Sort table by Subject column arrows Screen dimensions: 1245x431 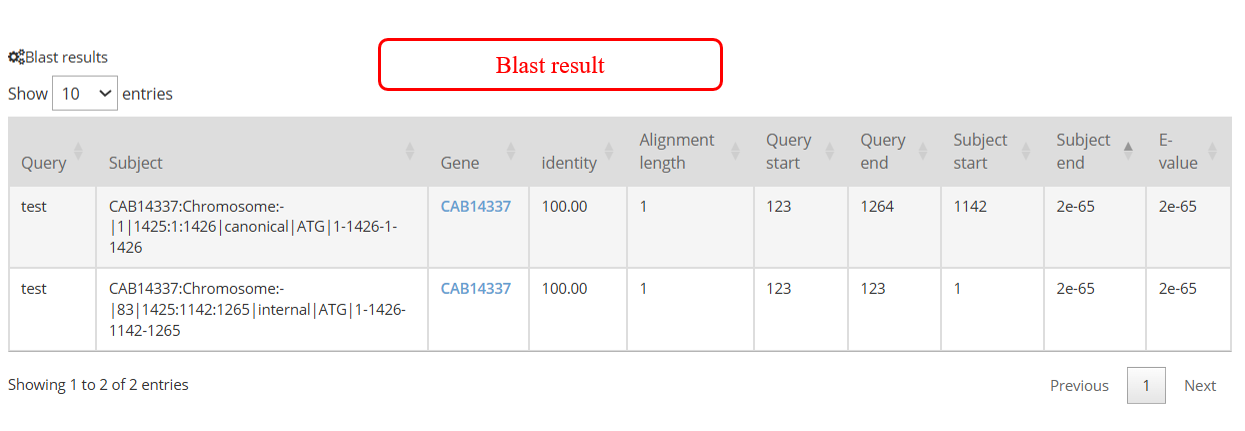[x=409, y=152]
